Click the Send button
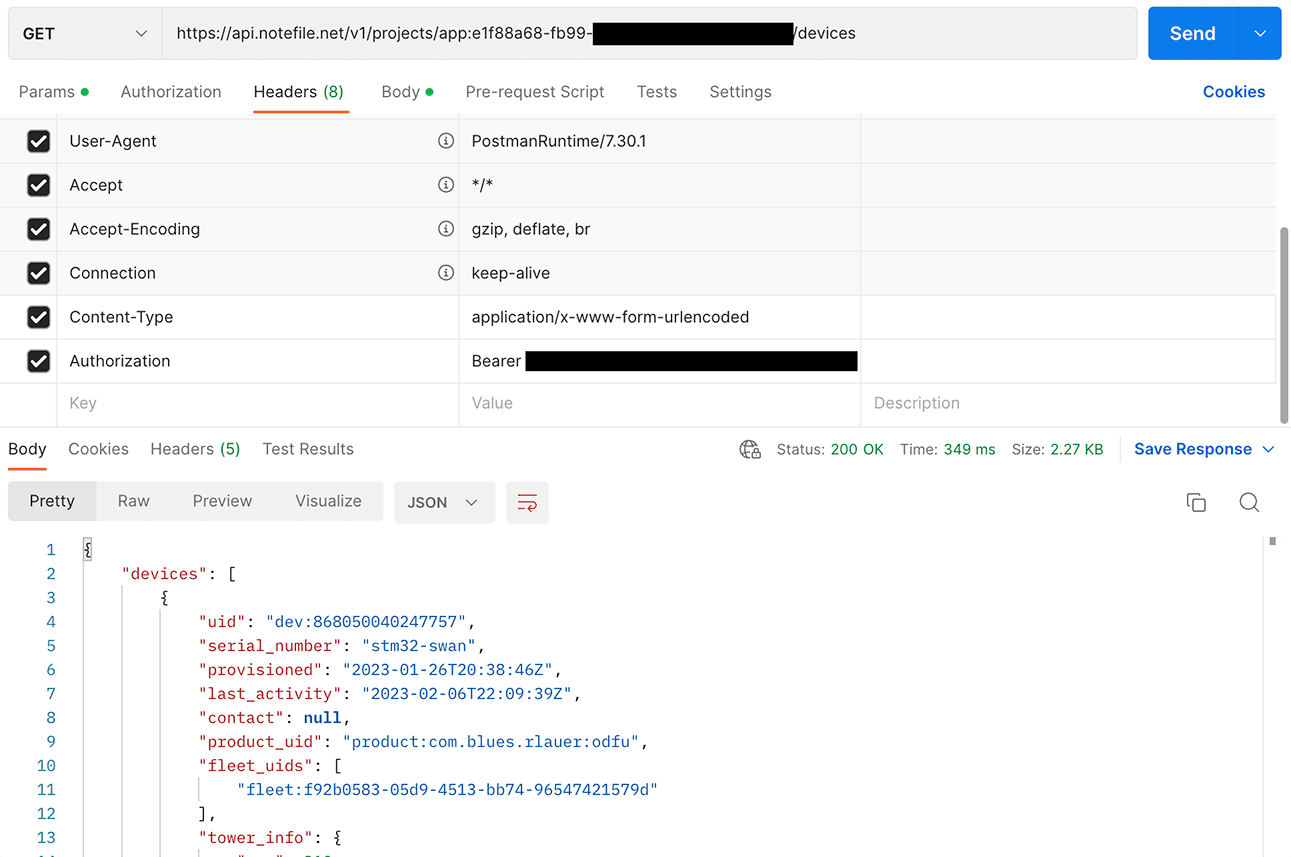Viewport: 1291px width, 857px height. (1193, 34)
